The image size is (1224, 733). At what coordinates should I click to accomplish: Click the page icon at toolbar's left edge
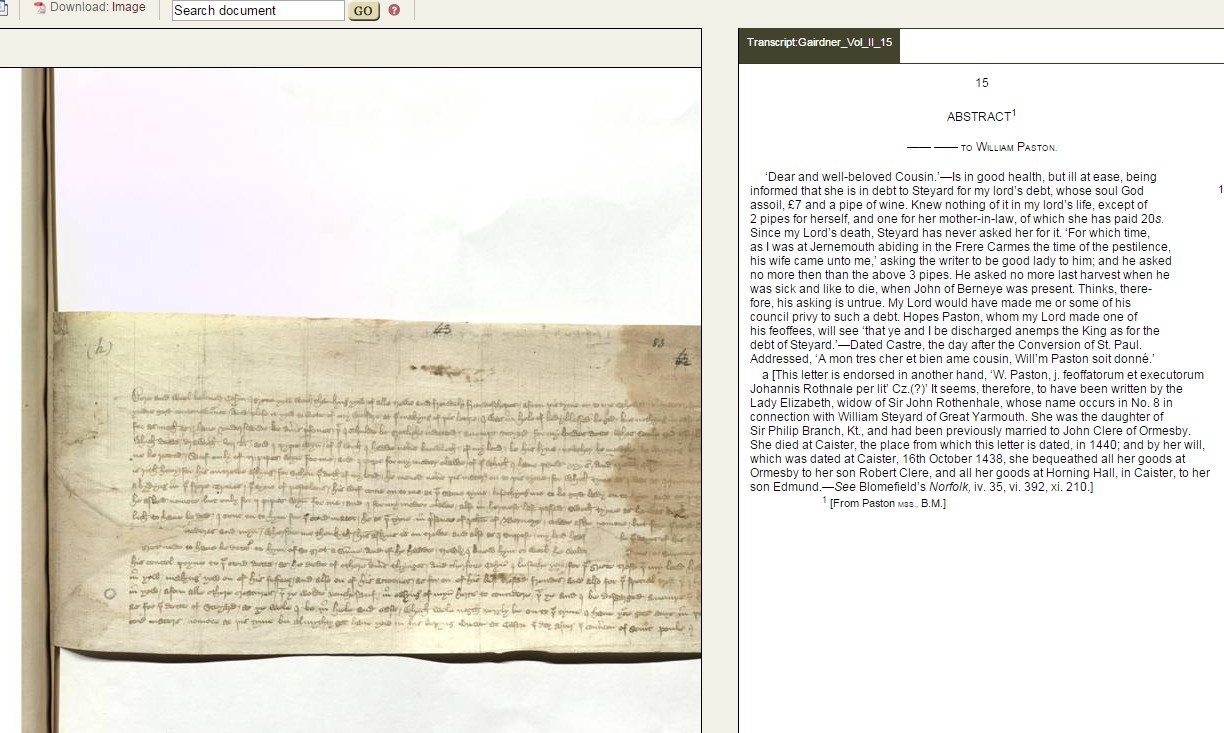pyautogui.click(x=4, y=8)
